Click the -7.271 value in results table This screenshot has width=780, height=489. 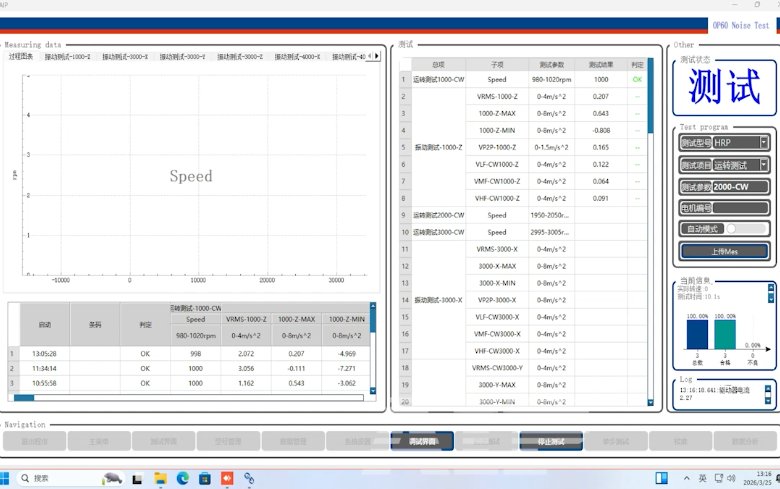coord(347,369)
